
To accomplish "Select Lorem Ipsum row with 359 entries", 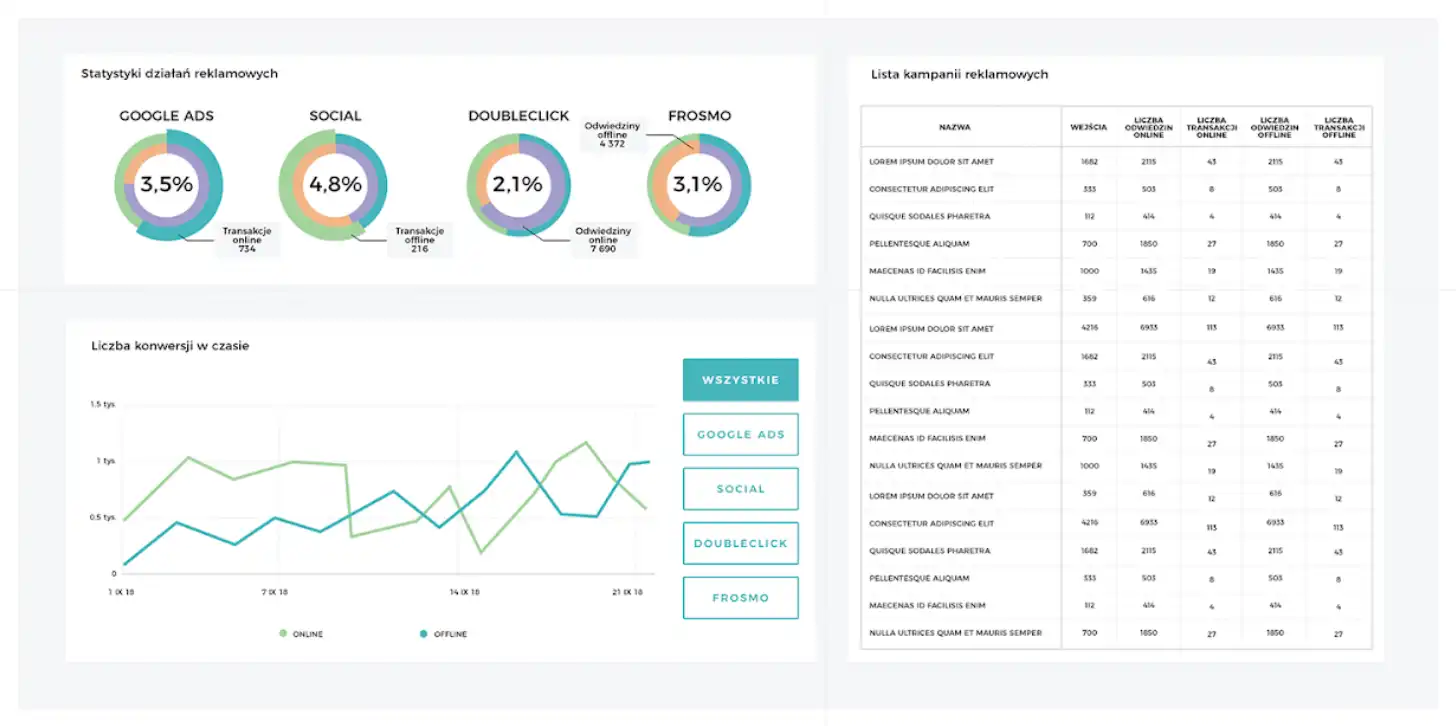I will (x=1117, y=496).
